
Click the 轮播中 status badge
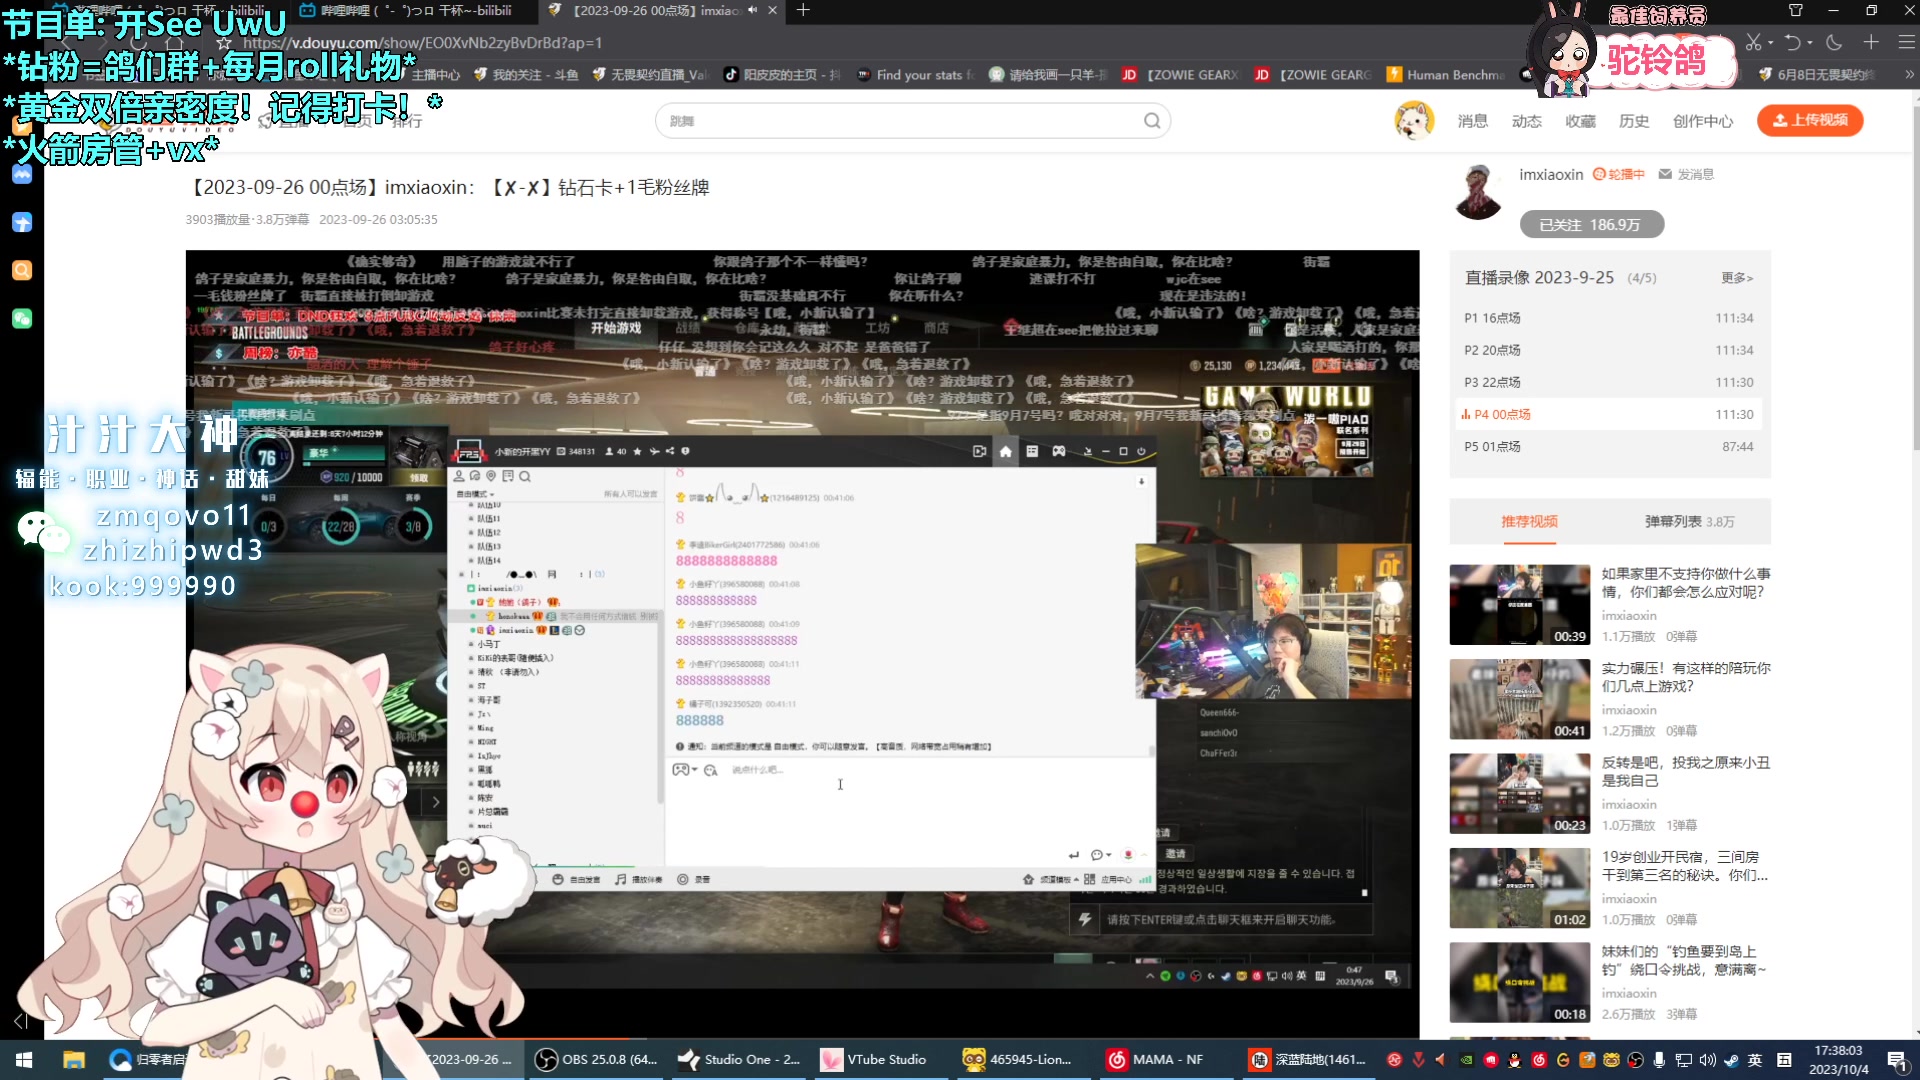(x=1618, y=174)
